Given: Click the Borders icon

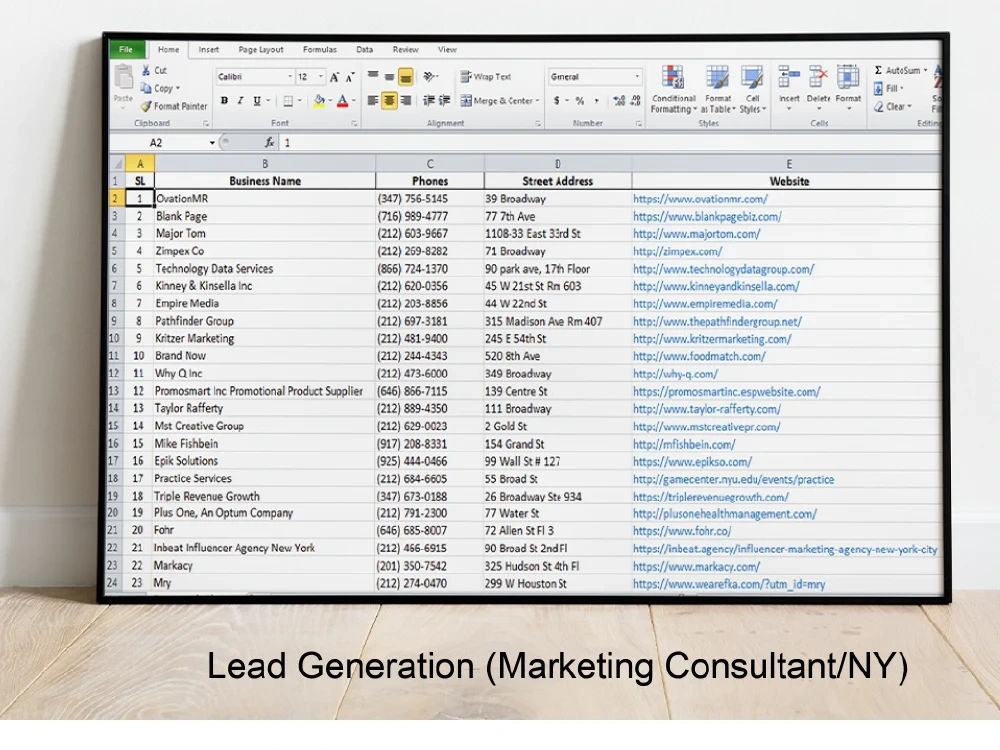Looking at the screenshot, I should (288, 101).
